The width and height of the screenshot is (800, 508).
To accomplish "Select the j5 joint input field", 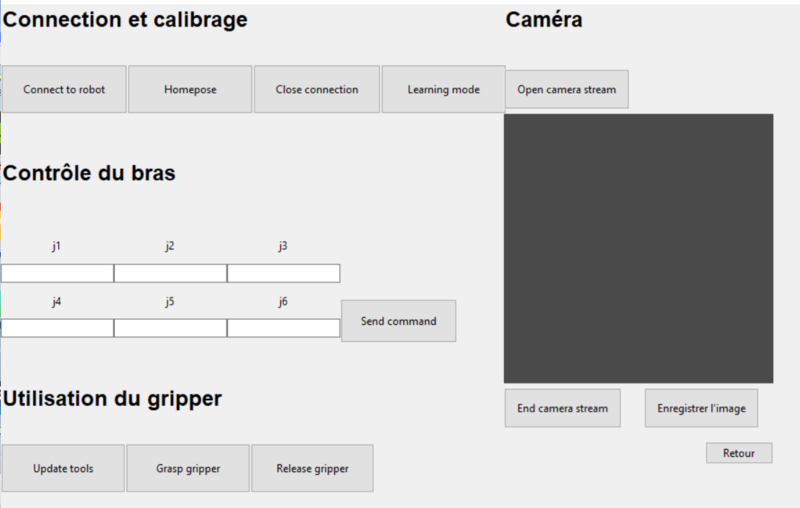I will 170,328.
